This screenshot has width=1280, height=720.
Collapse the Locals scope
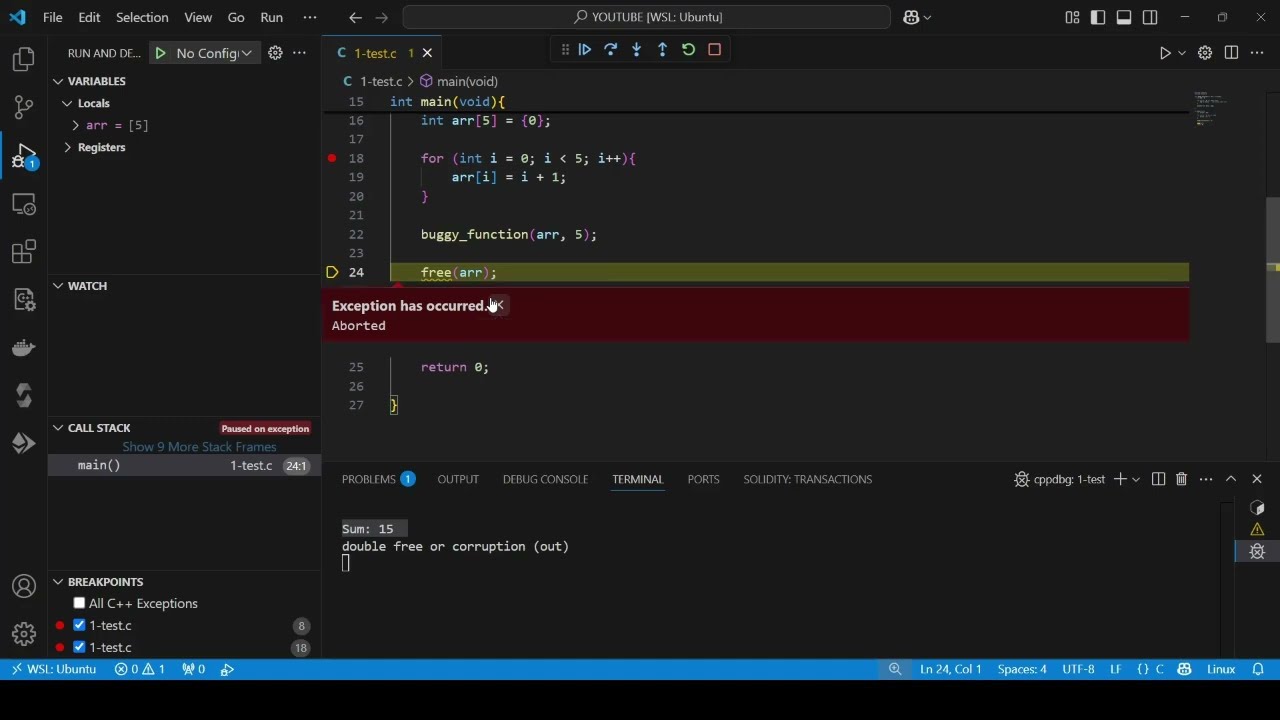coord(67,103)
